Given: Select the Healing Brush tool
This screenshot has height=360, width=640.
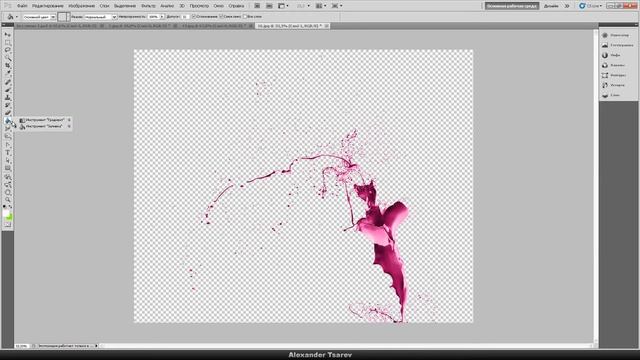Looking at the screenshot, I should pyautogui.click(x=7, y=82).
